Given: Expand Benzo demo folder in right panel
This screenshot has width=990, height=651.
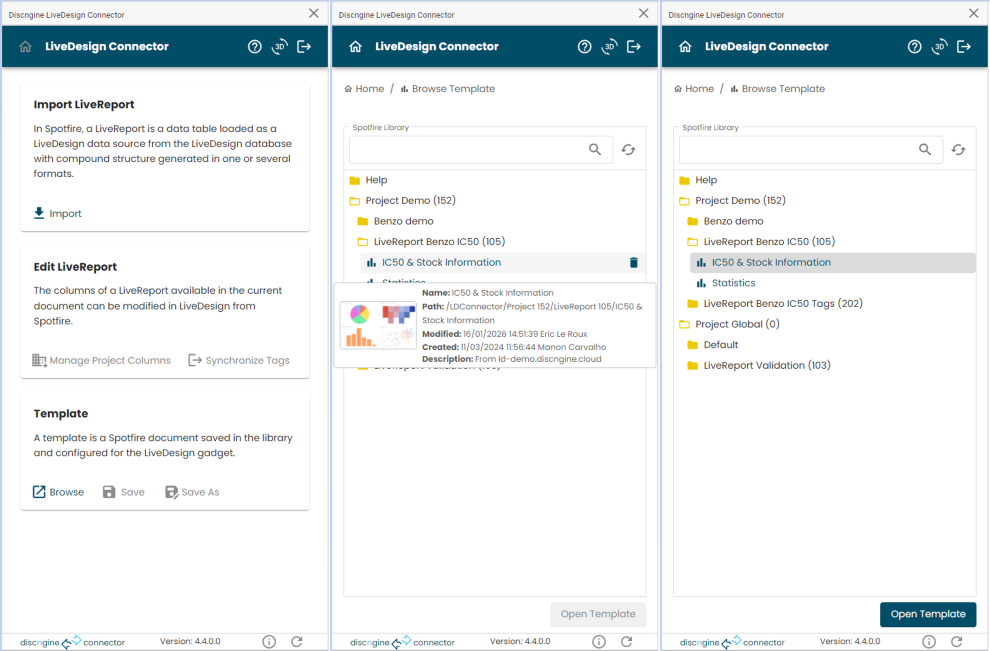Looking at the screenshot, I should [x=725, y=222].
